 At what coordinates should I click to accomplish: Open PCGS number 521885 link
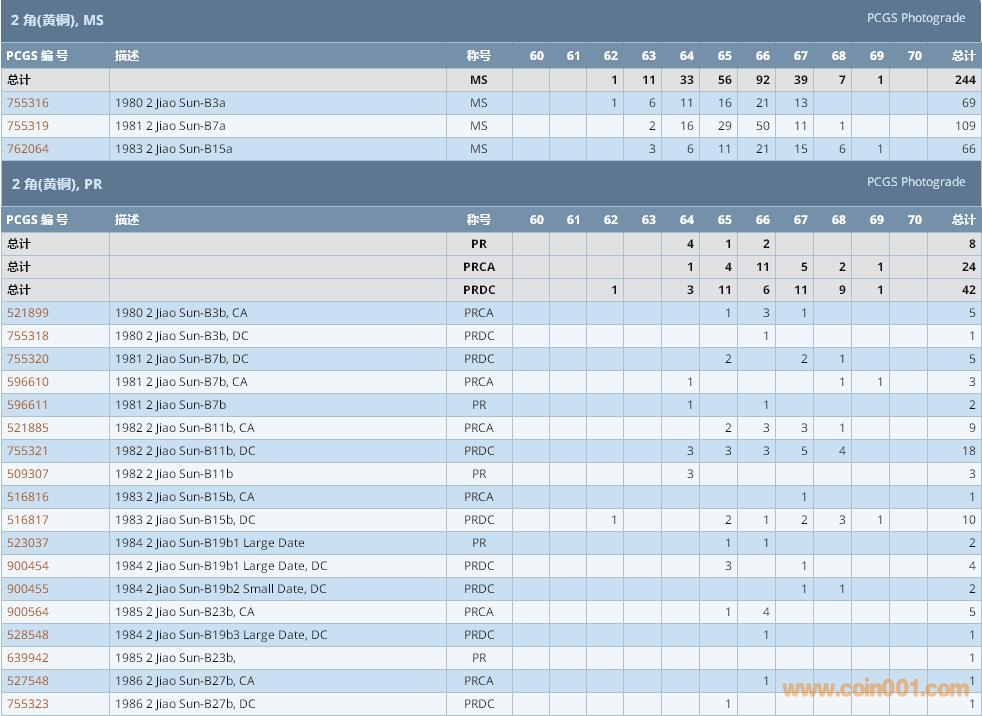tap(28, 428)
